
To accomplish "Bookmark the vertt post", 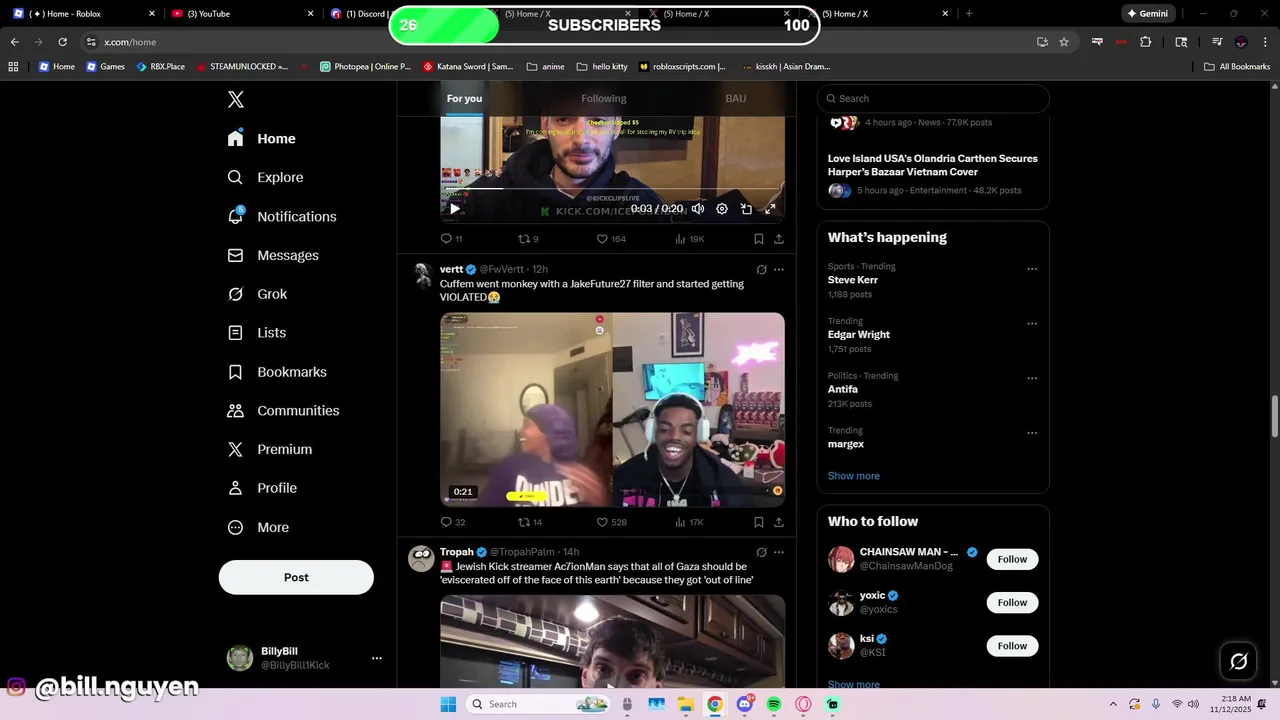I will click(759, 522).
